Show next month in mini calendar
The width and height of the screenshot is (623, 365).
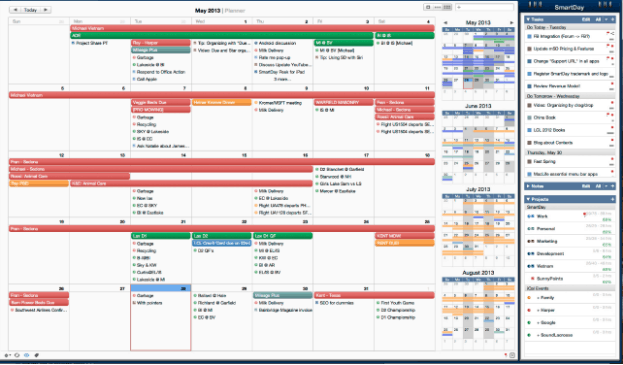[x=511, y=23]
